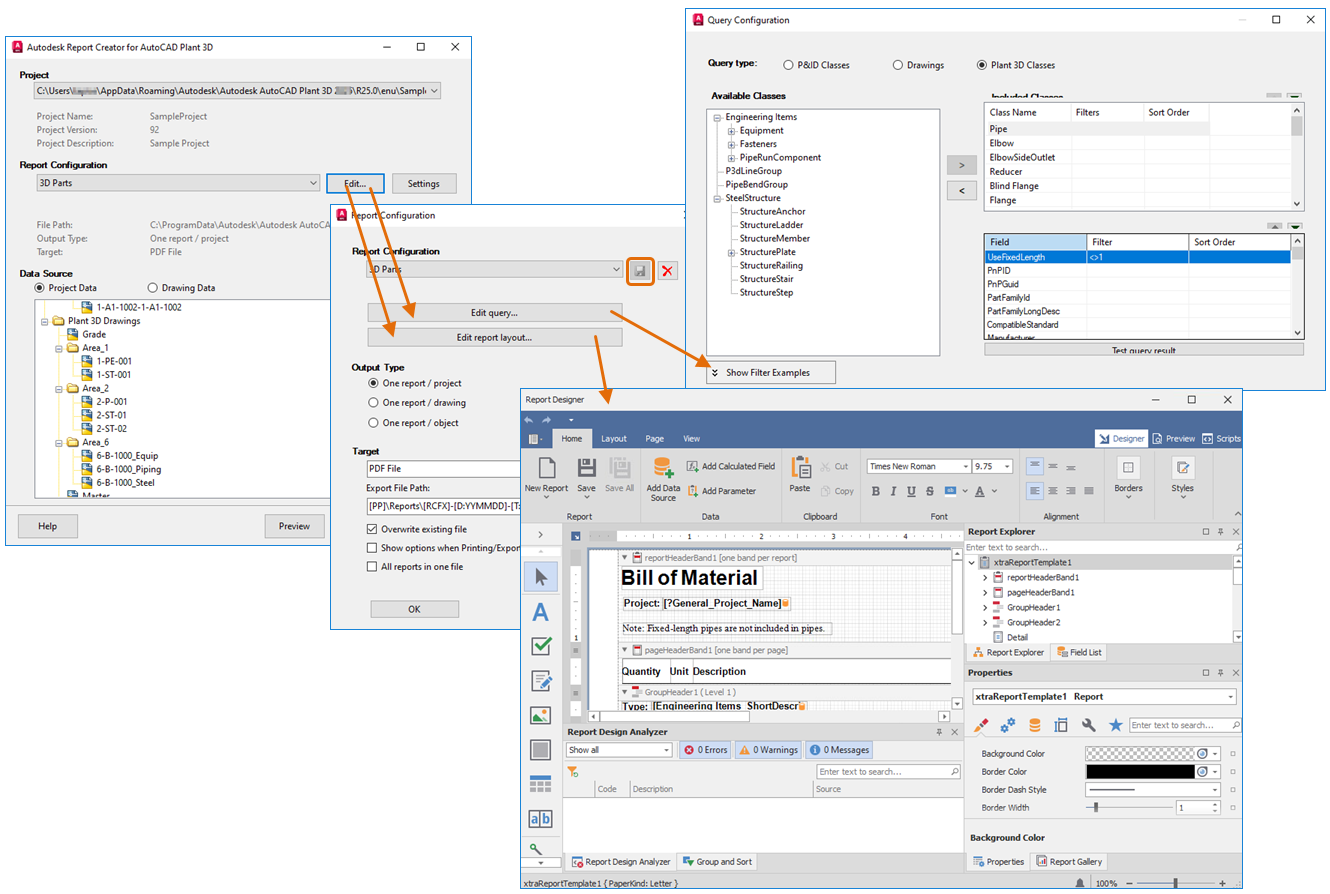1330x894 pixels.
Task: Open the Report Gallery tab
Action: tap(1068, 861)
